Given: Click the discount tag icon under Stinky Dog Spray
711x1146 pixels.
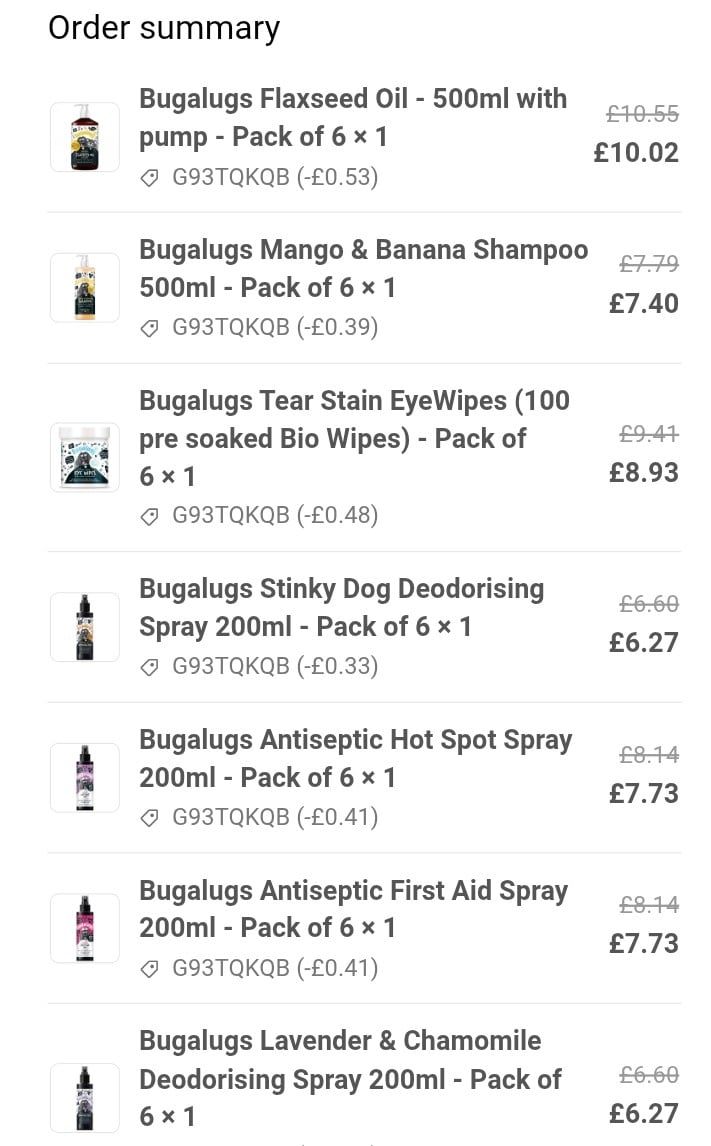Looking at the screenshot, I should tap(150, 667).
